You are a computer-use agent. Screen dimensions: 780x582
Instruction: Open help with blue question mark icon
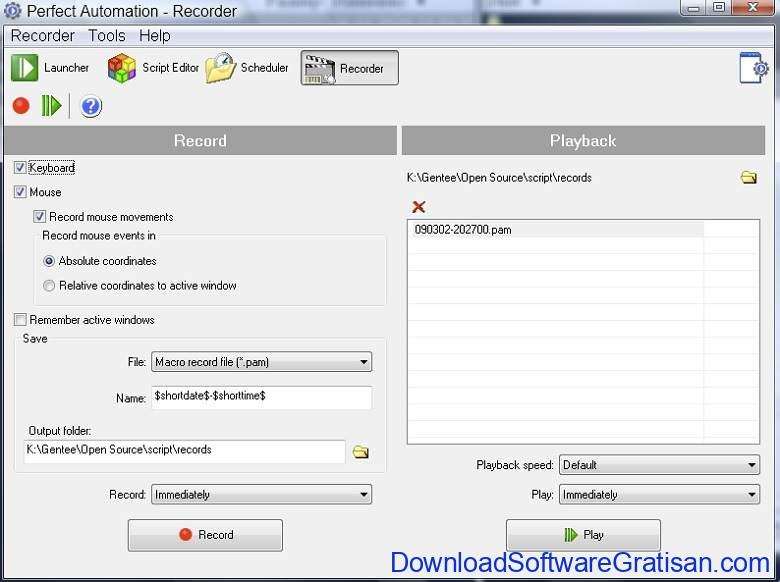pyautogui.click(x=91, y=106)
